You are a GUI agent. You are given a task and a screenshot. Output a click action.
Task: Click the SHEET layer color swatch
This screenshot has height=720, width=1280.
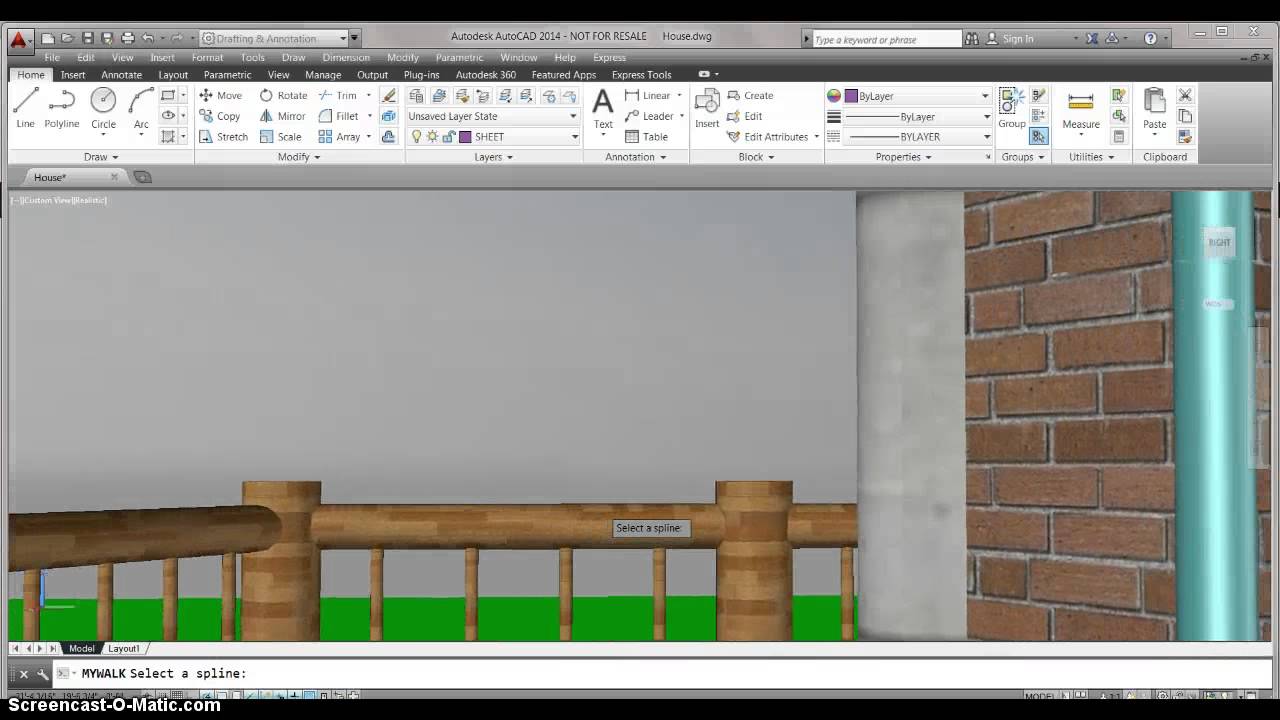[x=465, y=137]
